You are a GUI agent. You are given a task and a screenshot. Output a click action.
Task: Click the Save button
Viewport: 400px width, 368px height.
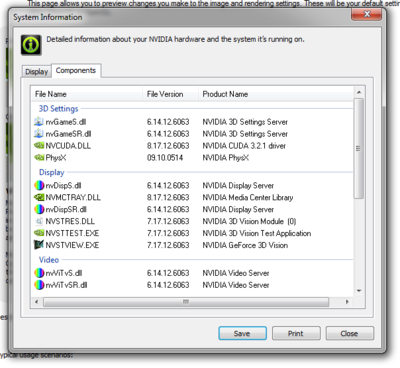(x=242, y=333)
